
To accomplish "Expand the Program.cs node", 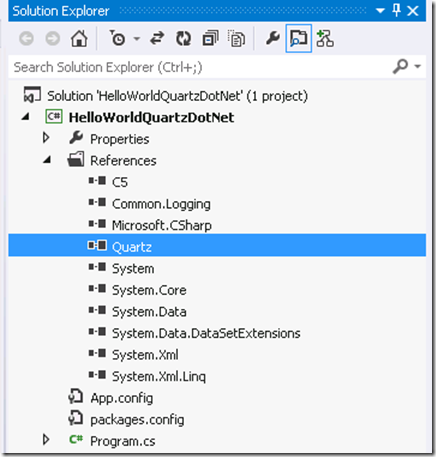I will click(x=46, y=439).
